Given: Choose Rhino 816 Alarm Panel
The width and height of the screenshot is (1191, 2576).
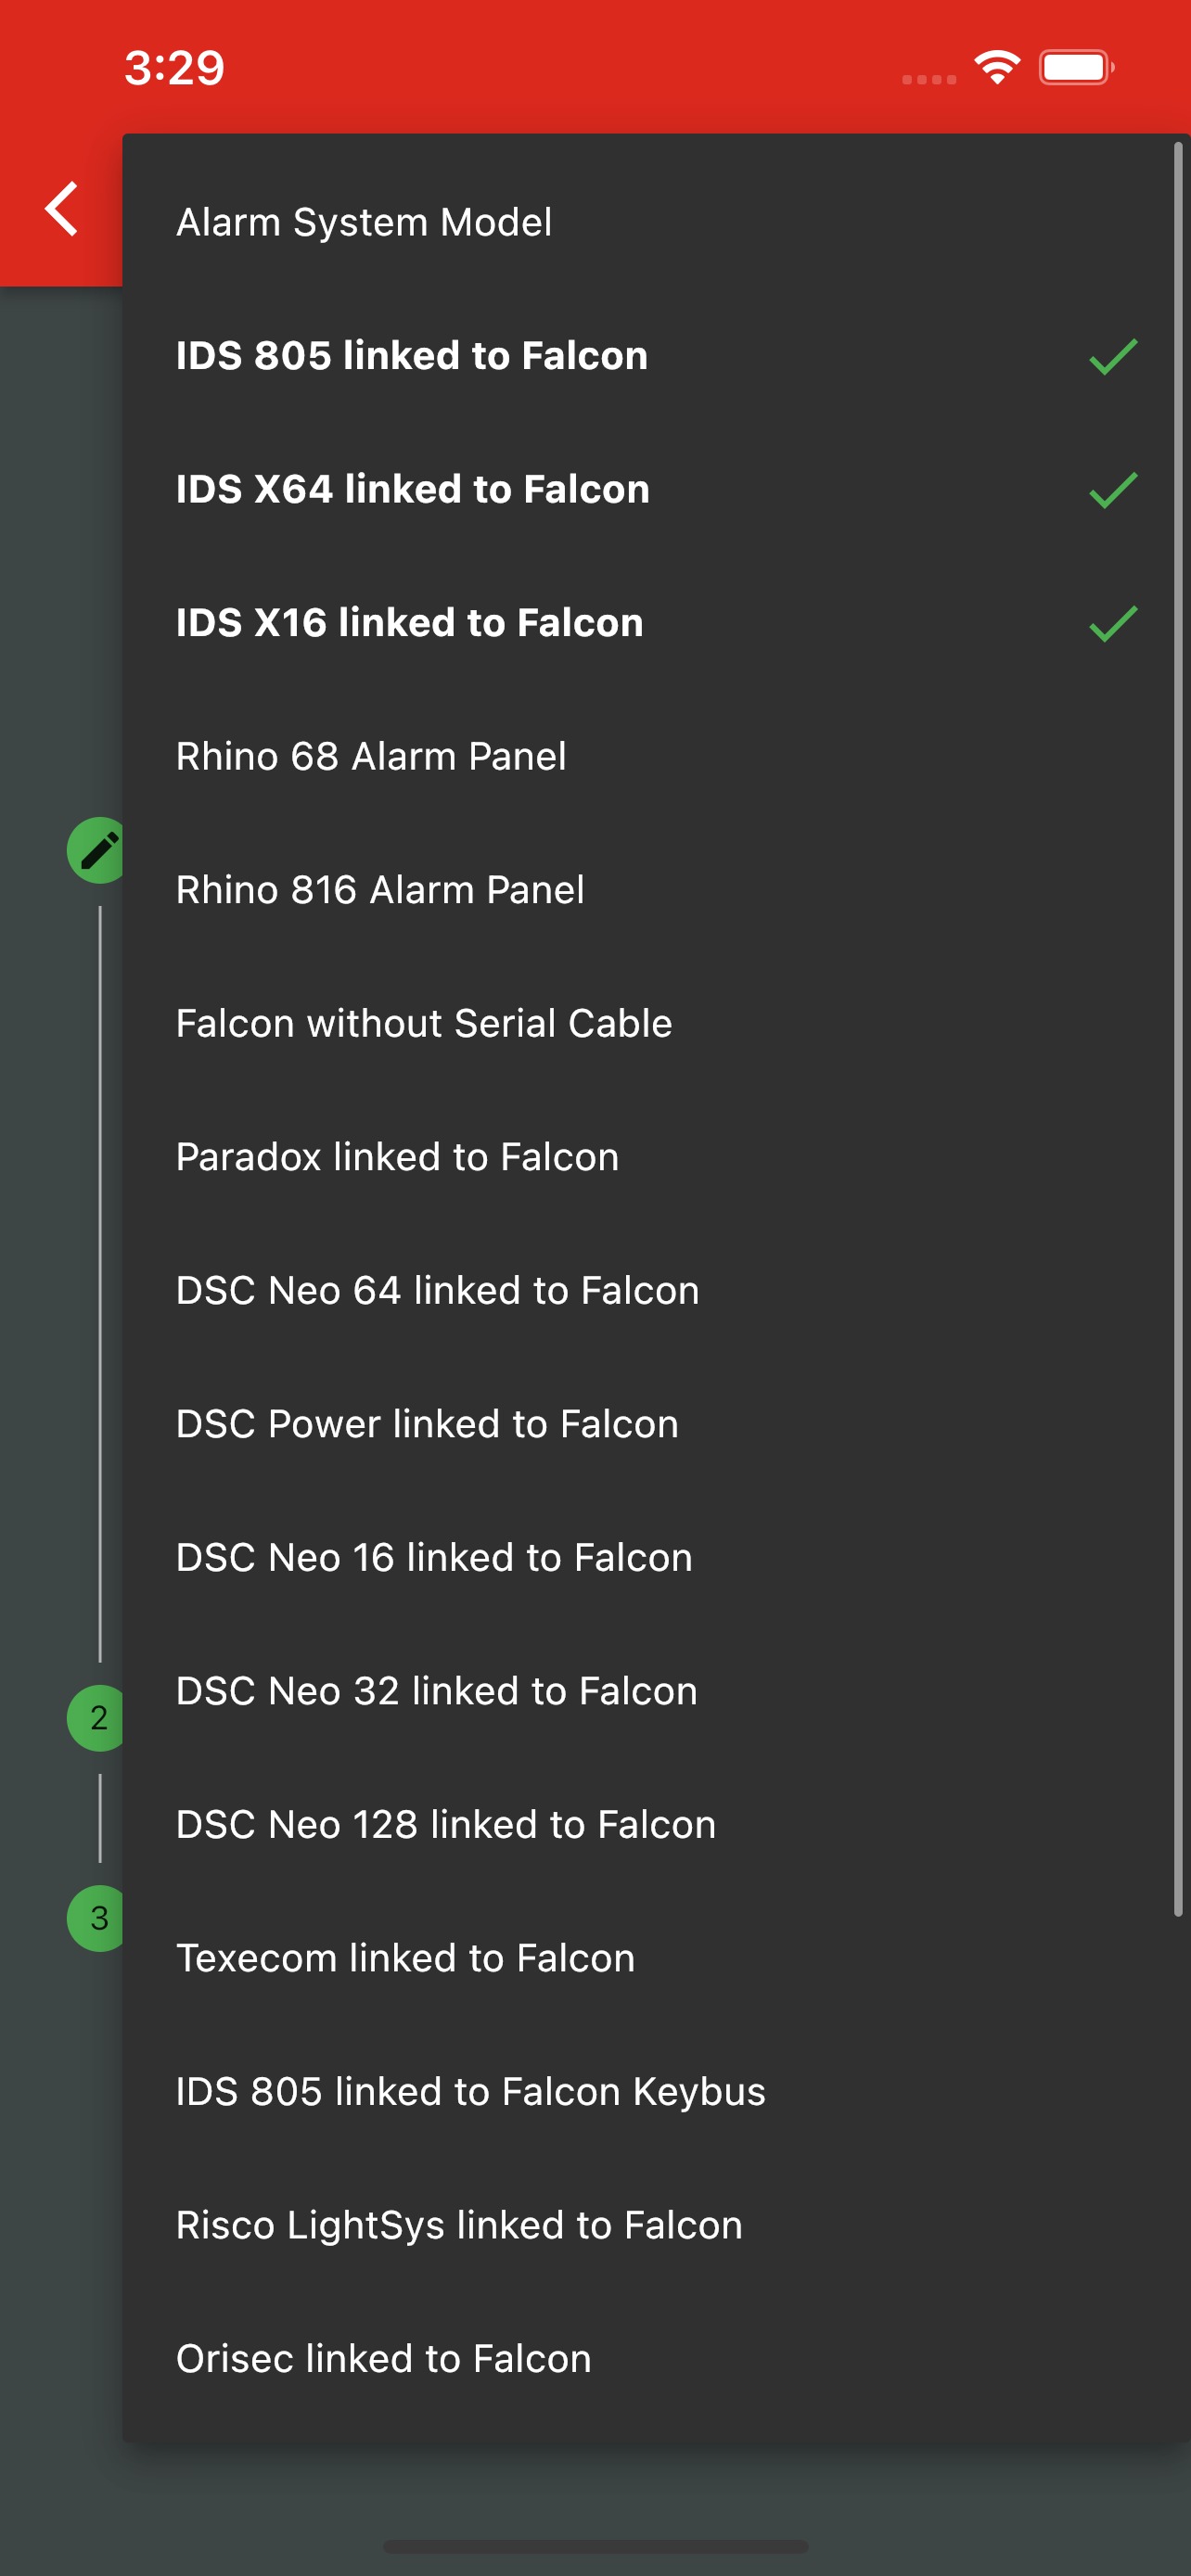Looking at the screenshot, I should 380,889.
